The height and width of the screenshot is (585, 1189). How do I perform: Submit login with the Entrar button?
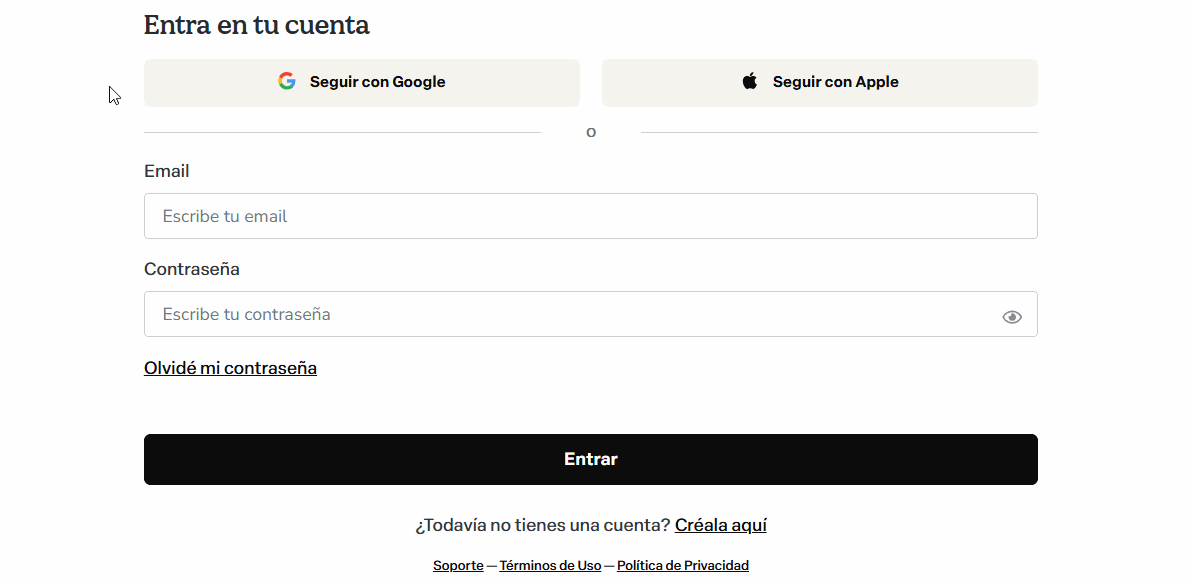coord(591,459)
